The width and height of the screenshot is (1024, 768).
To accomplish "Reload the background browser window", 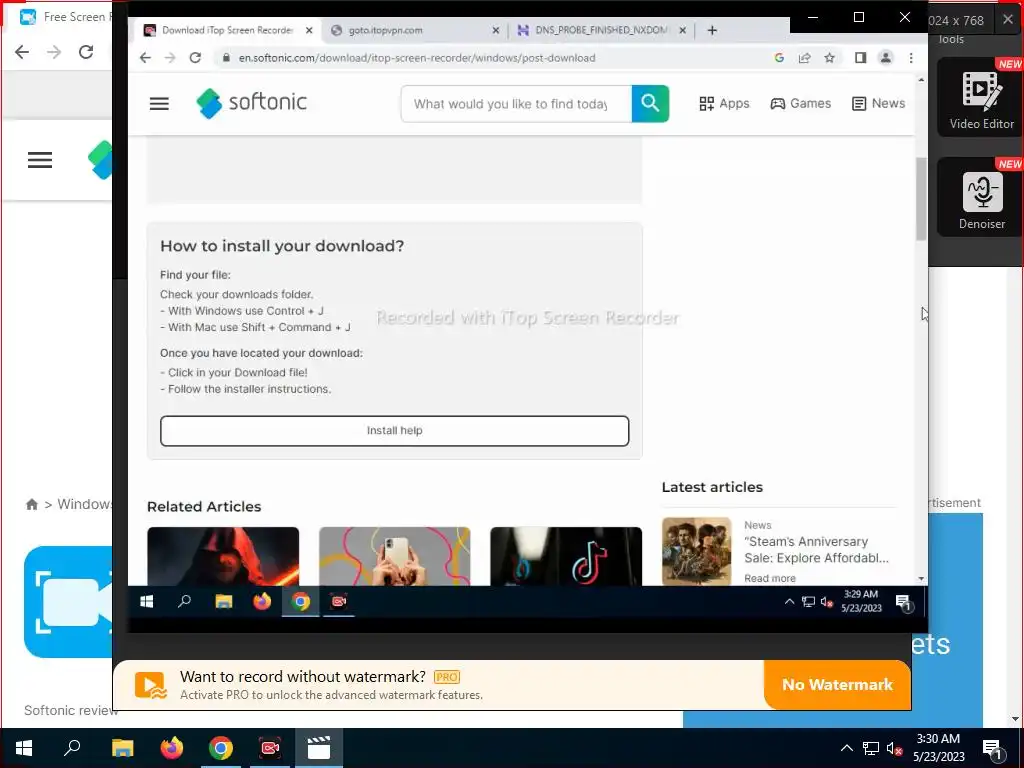I will click(x=86, y=52).
